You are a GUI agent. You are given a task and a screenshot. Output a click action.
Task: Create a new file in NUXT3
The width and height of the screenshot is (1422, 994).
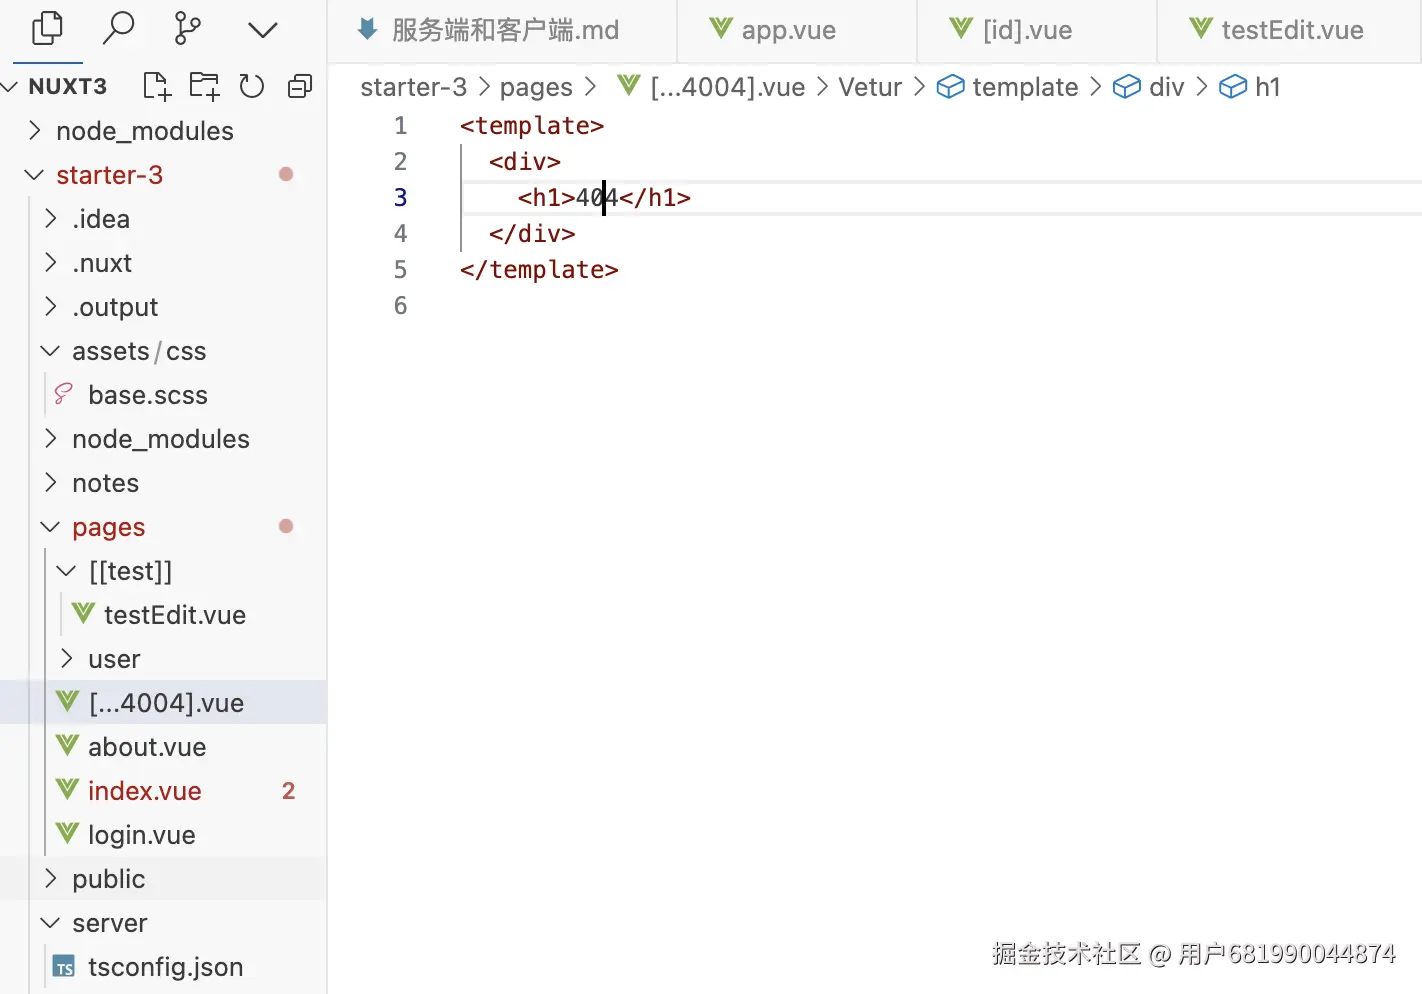[x=157, y=87]
